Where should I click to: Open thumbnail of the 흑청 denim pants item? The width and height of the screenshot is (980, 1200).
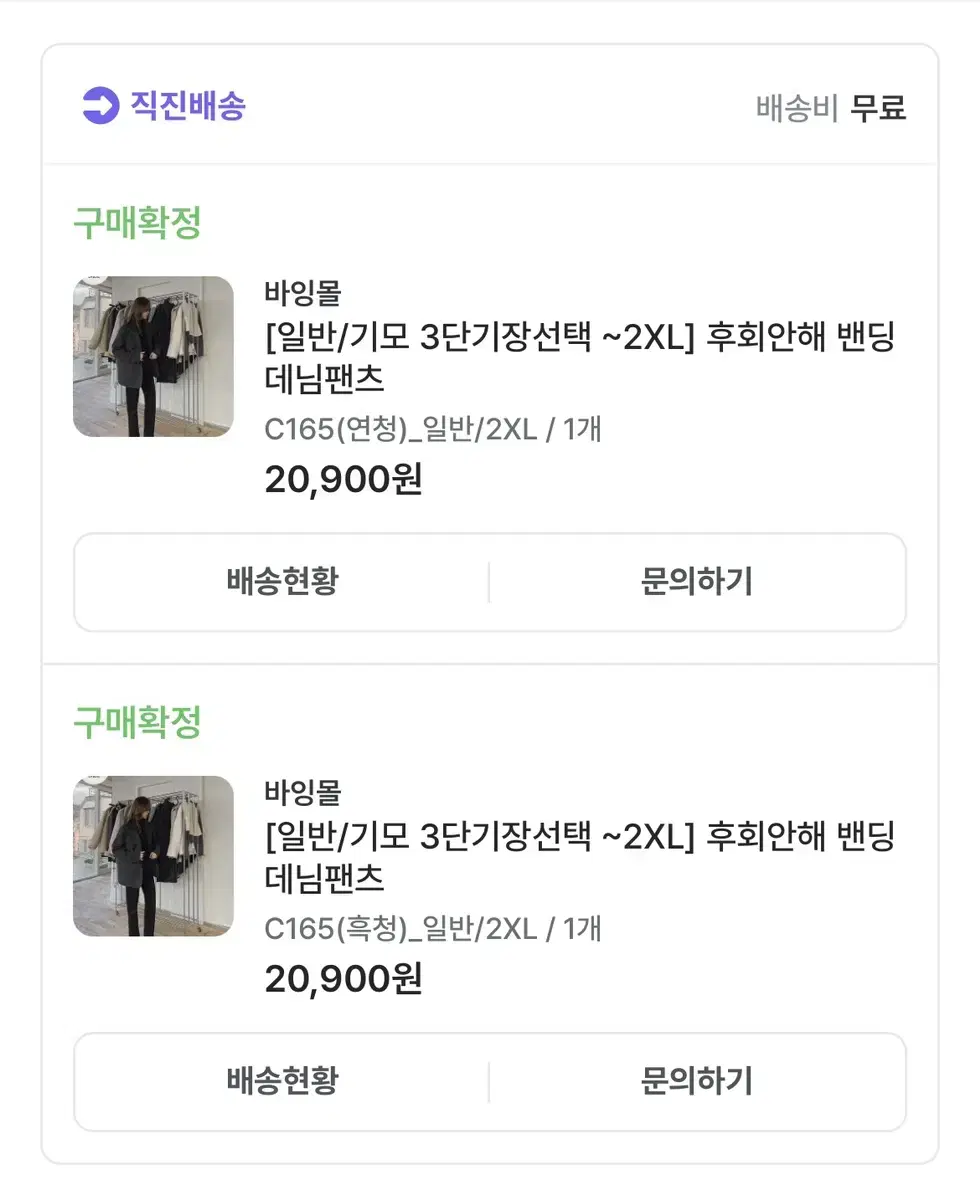coord(153,857)
